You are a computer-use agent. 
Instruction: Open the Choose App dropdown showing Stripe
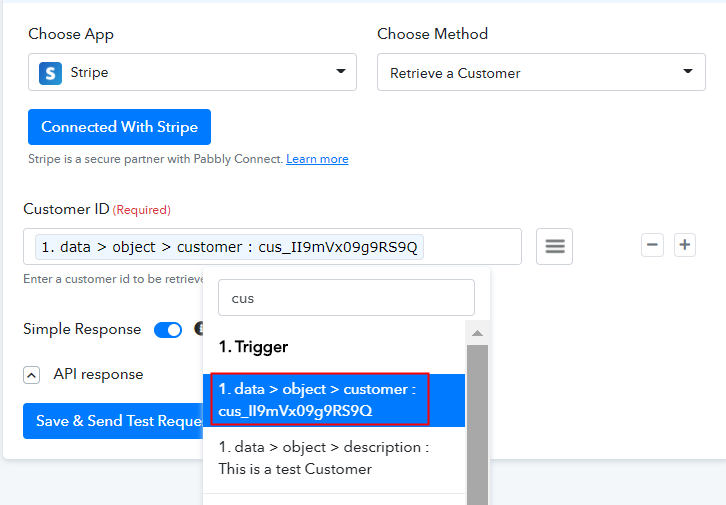pos(192,72)
